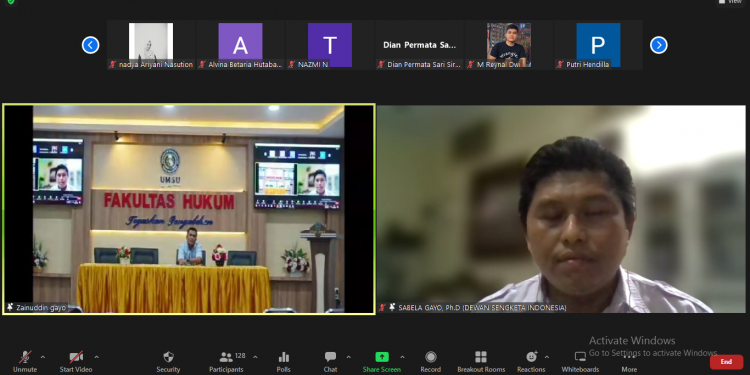Start Video camera button
This screenshot has width=750, height=375.
point(76,361)
